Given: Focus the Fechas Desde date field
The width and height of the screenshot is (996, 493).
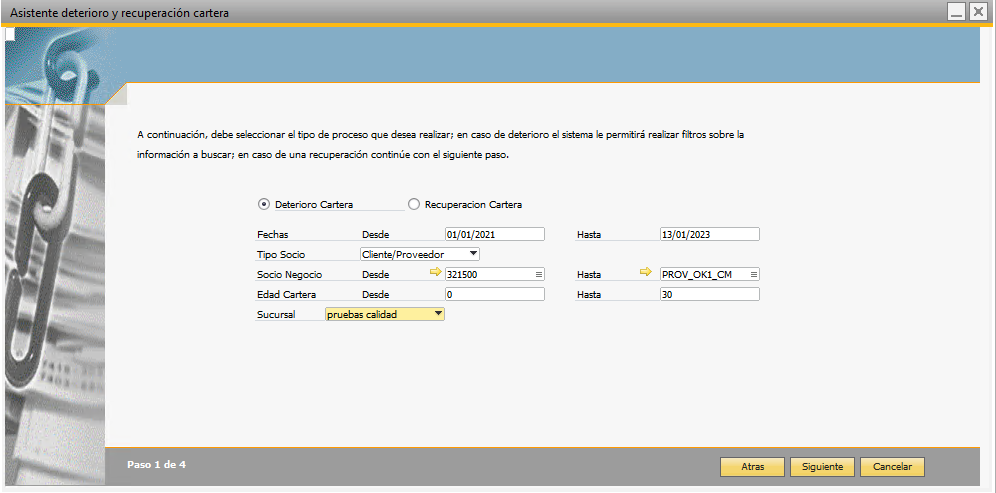Looking at the screenshot, I should point(494,234).
